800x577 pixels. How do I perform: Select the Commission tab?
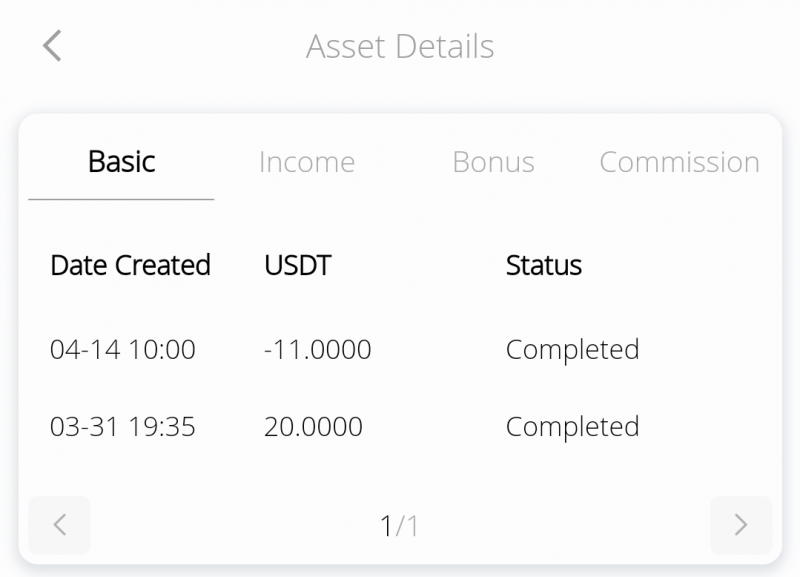click(678, 162)
